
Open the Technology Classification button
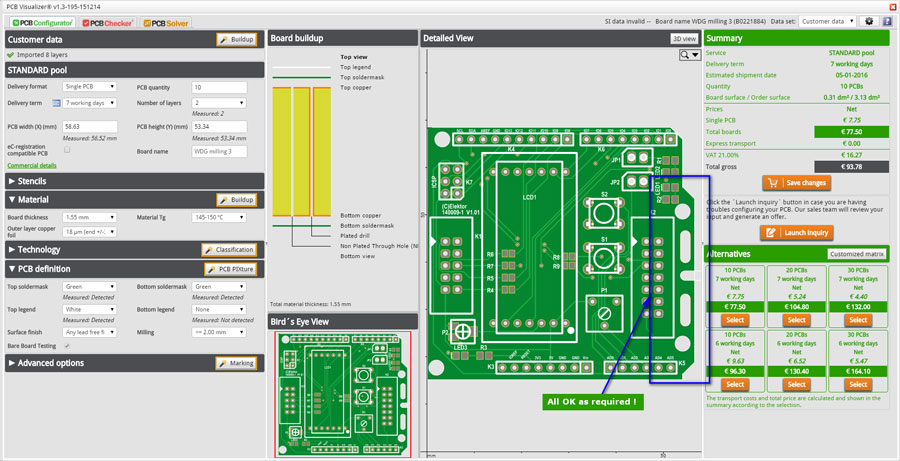pos(229,250)
